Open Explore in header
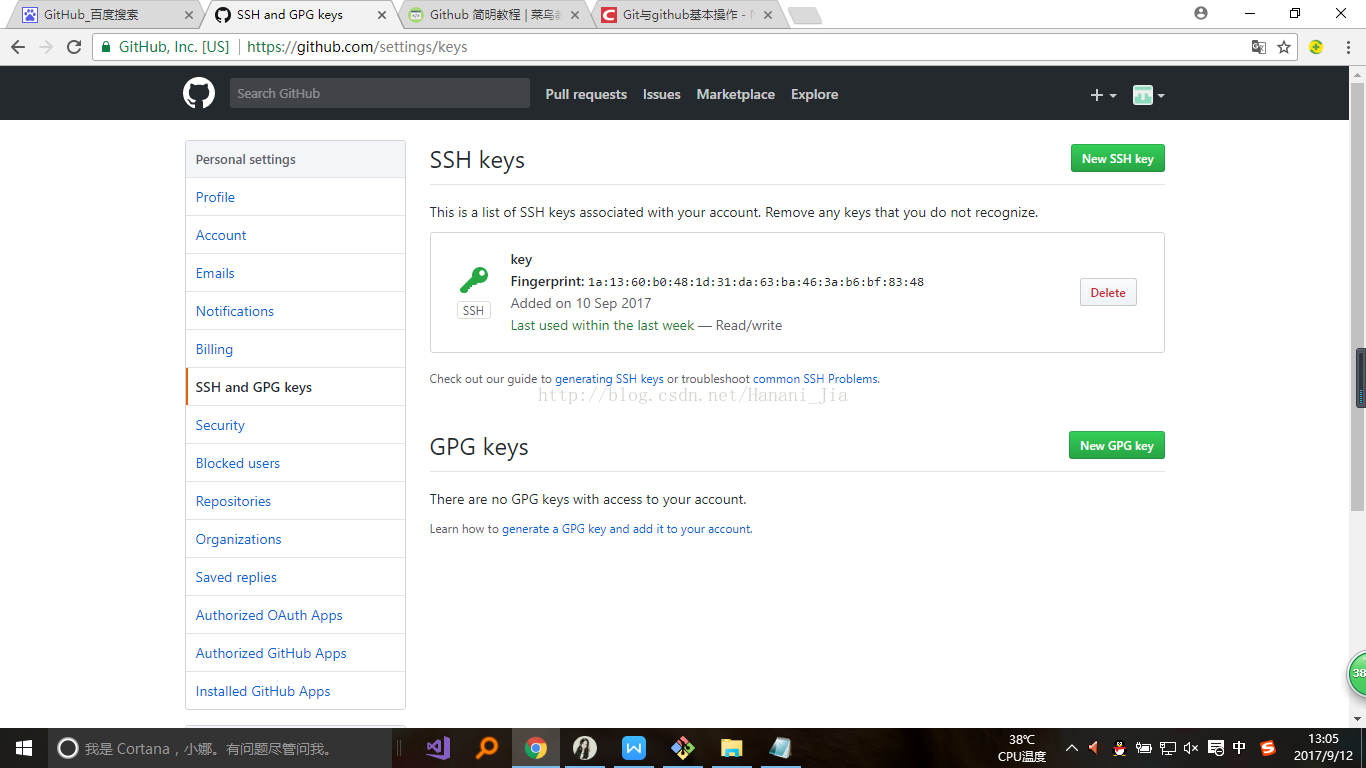 pyautogui.click(x=814, y=94)
